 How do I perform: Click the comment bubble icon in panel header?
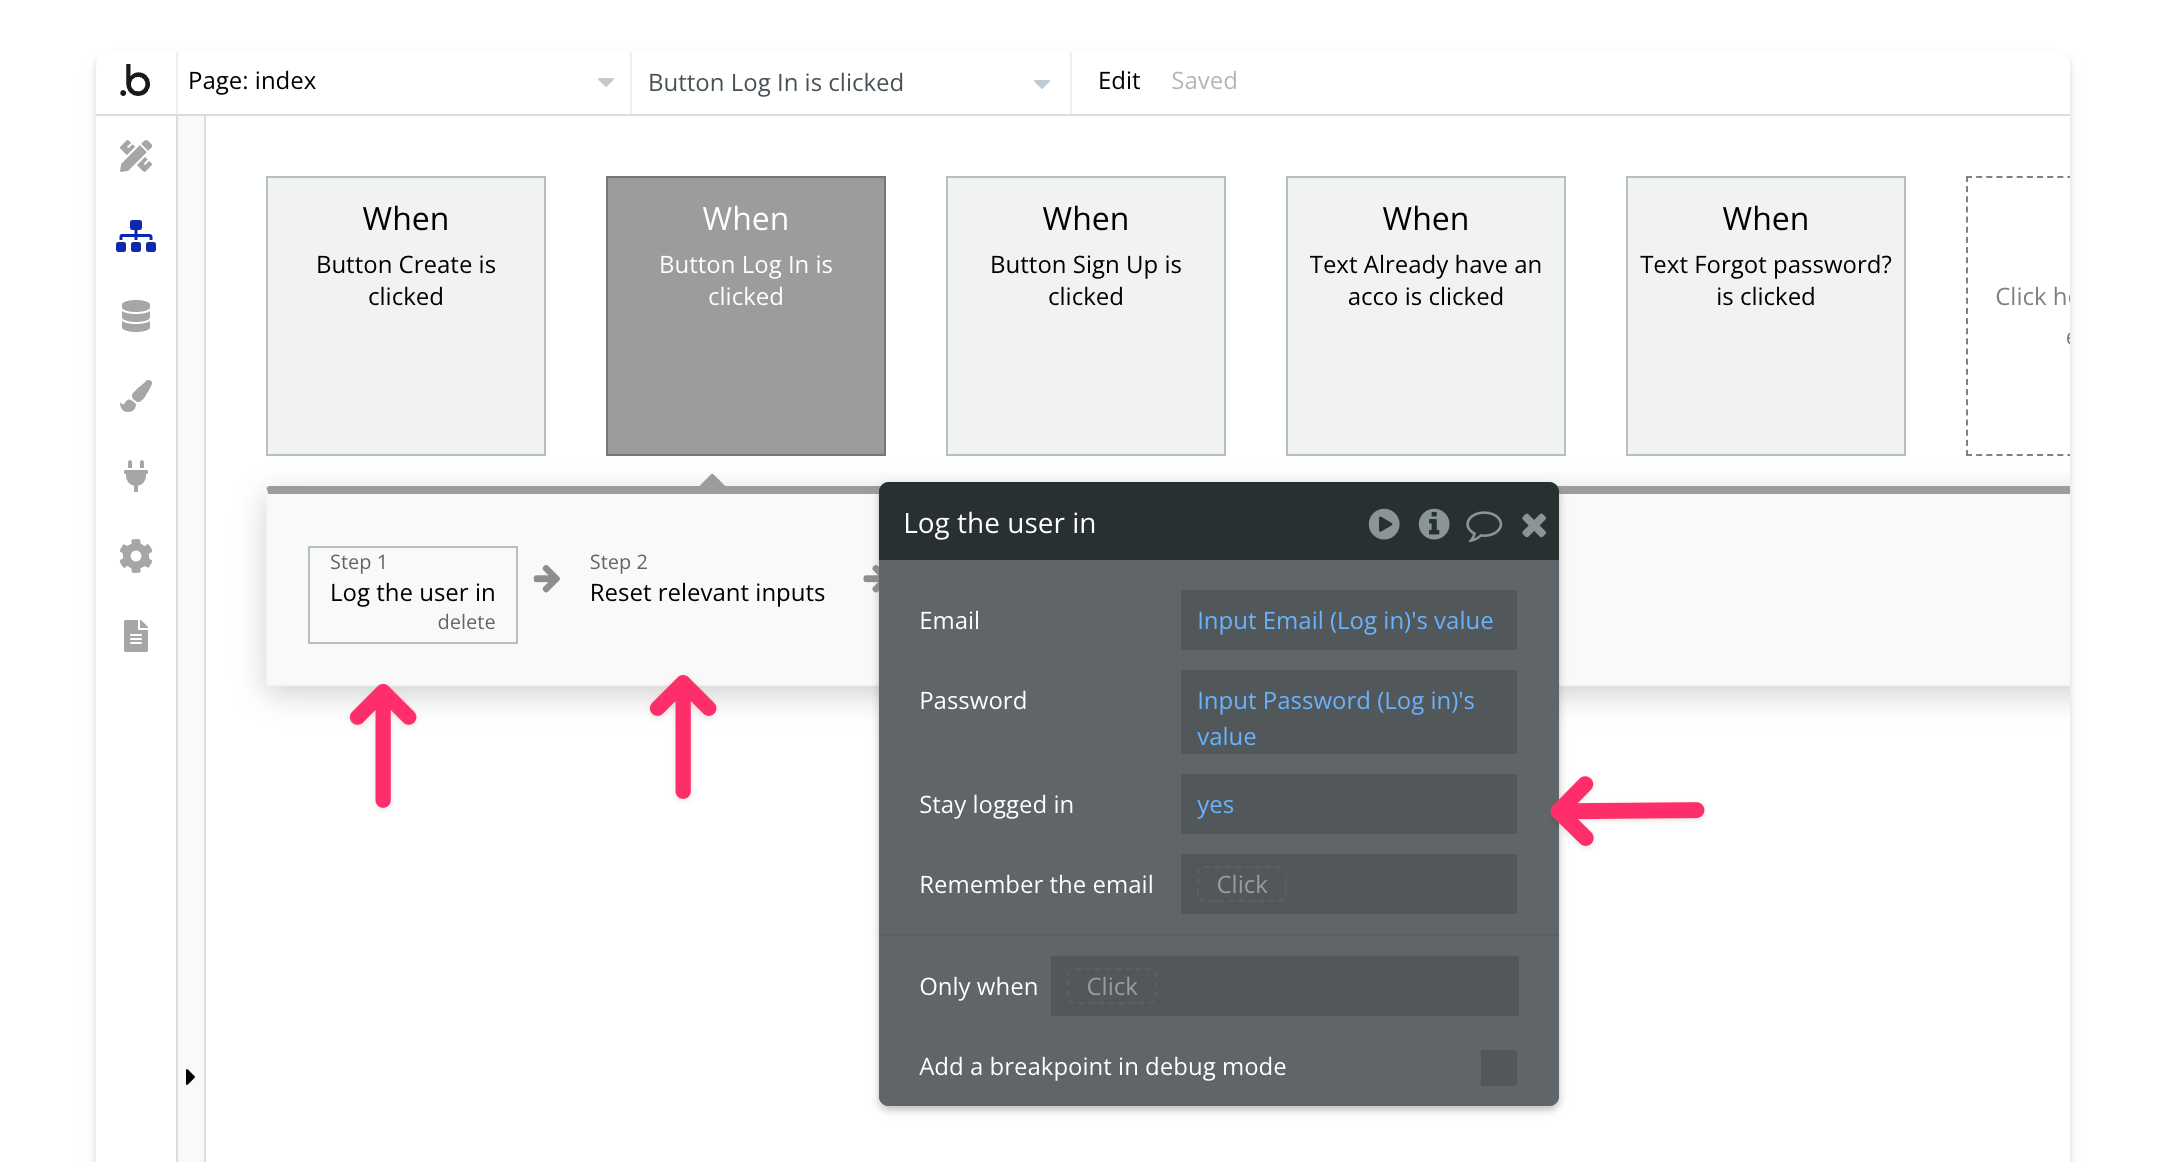point(1483,524)
